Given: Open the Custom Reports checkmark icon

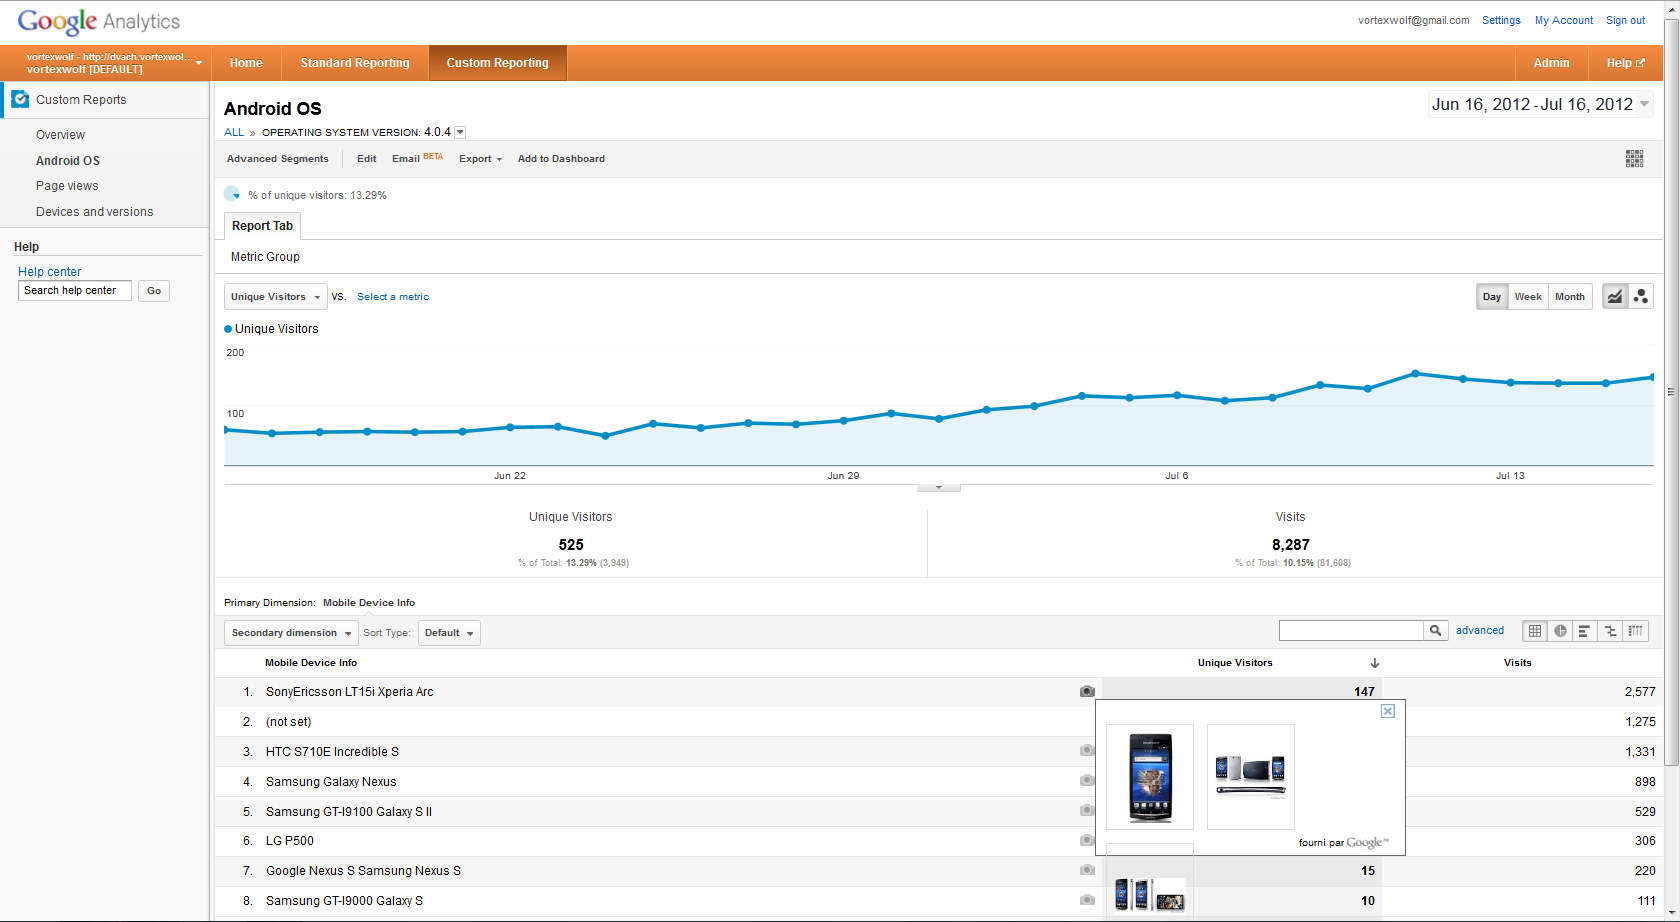Looking at the screenshot, I should pyautogui.click(x=20, y=99).
